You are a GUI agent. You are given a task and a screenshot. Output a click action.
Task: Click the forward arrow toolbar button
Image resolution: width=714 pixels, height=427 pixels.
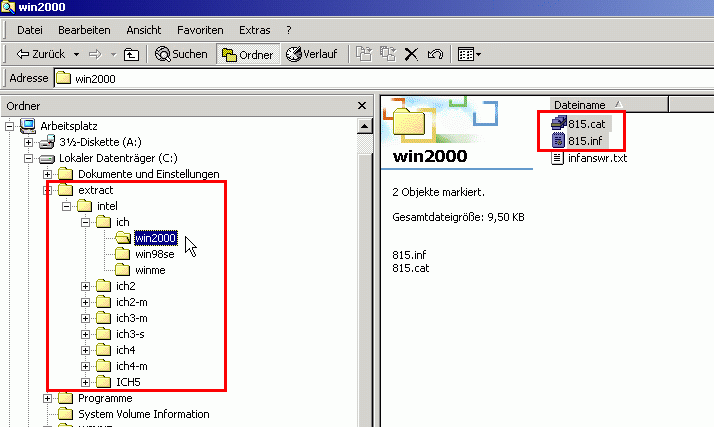[95, 54]
